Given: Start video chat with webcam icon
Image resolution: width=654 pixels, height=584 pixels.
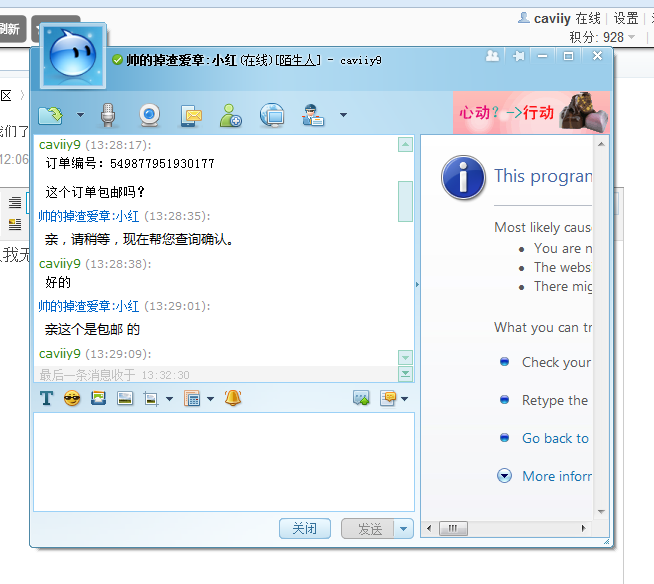Looking at the screenshot, I should (149, 115).
